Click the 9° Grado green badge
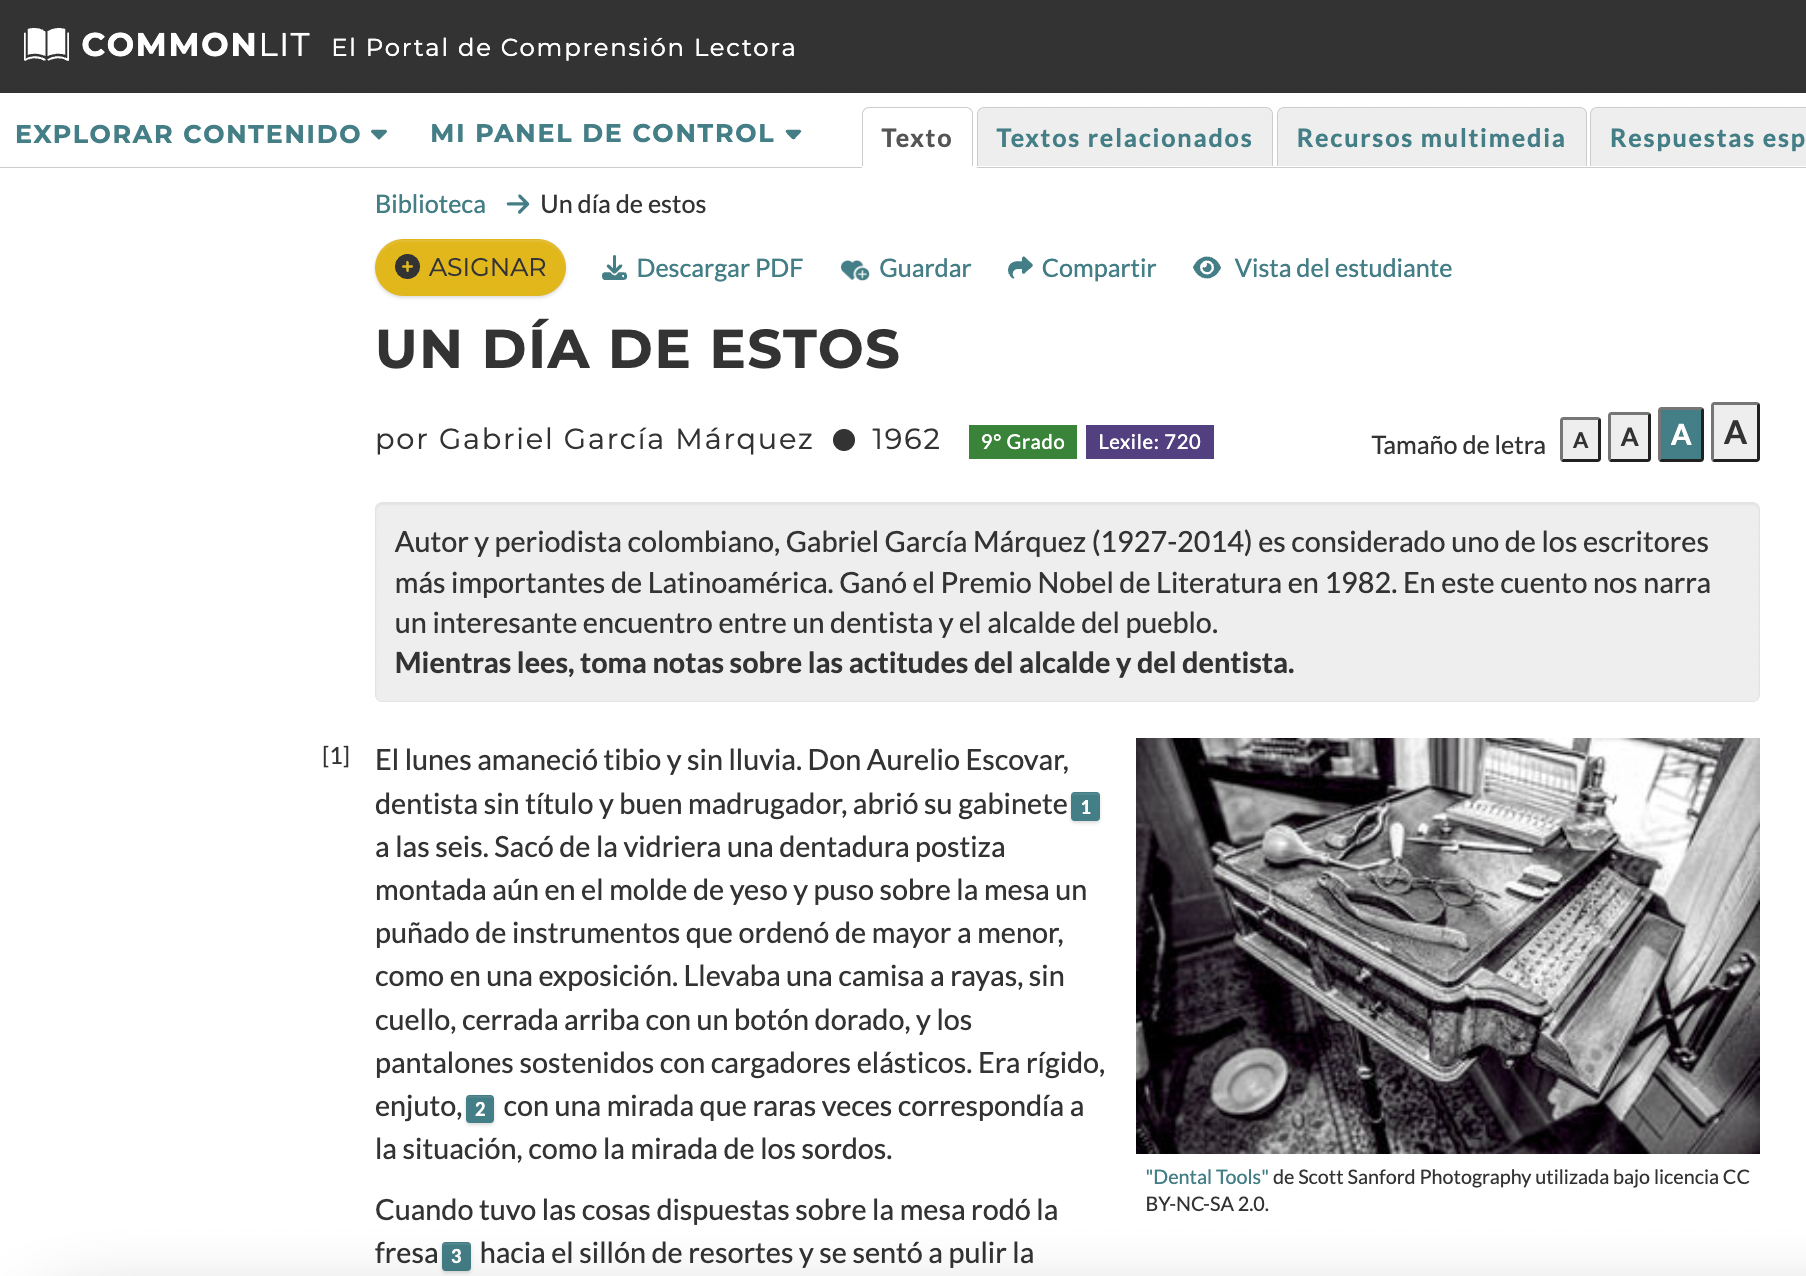The width and height of the screenshot is (1806, 1276). click(1022, 442)
